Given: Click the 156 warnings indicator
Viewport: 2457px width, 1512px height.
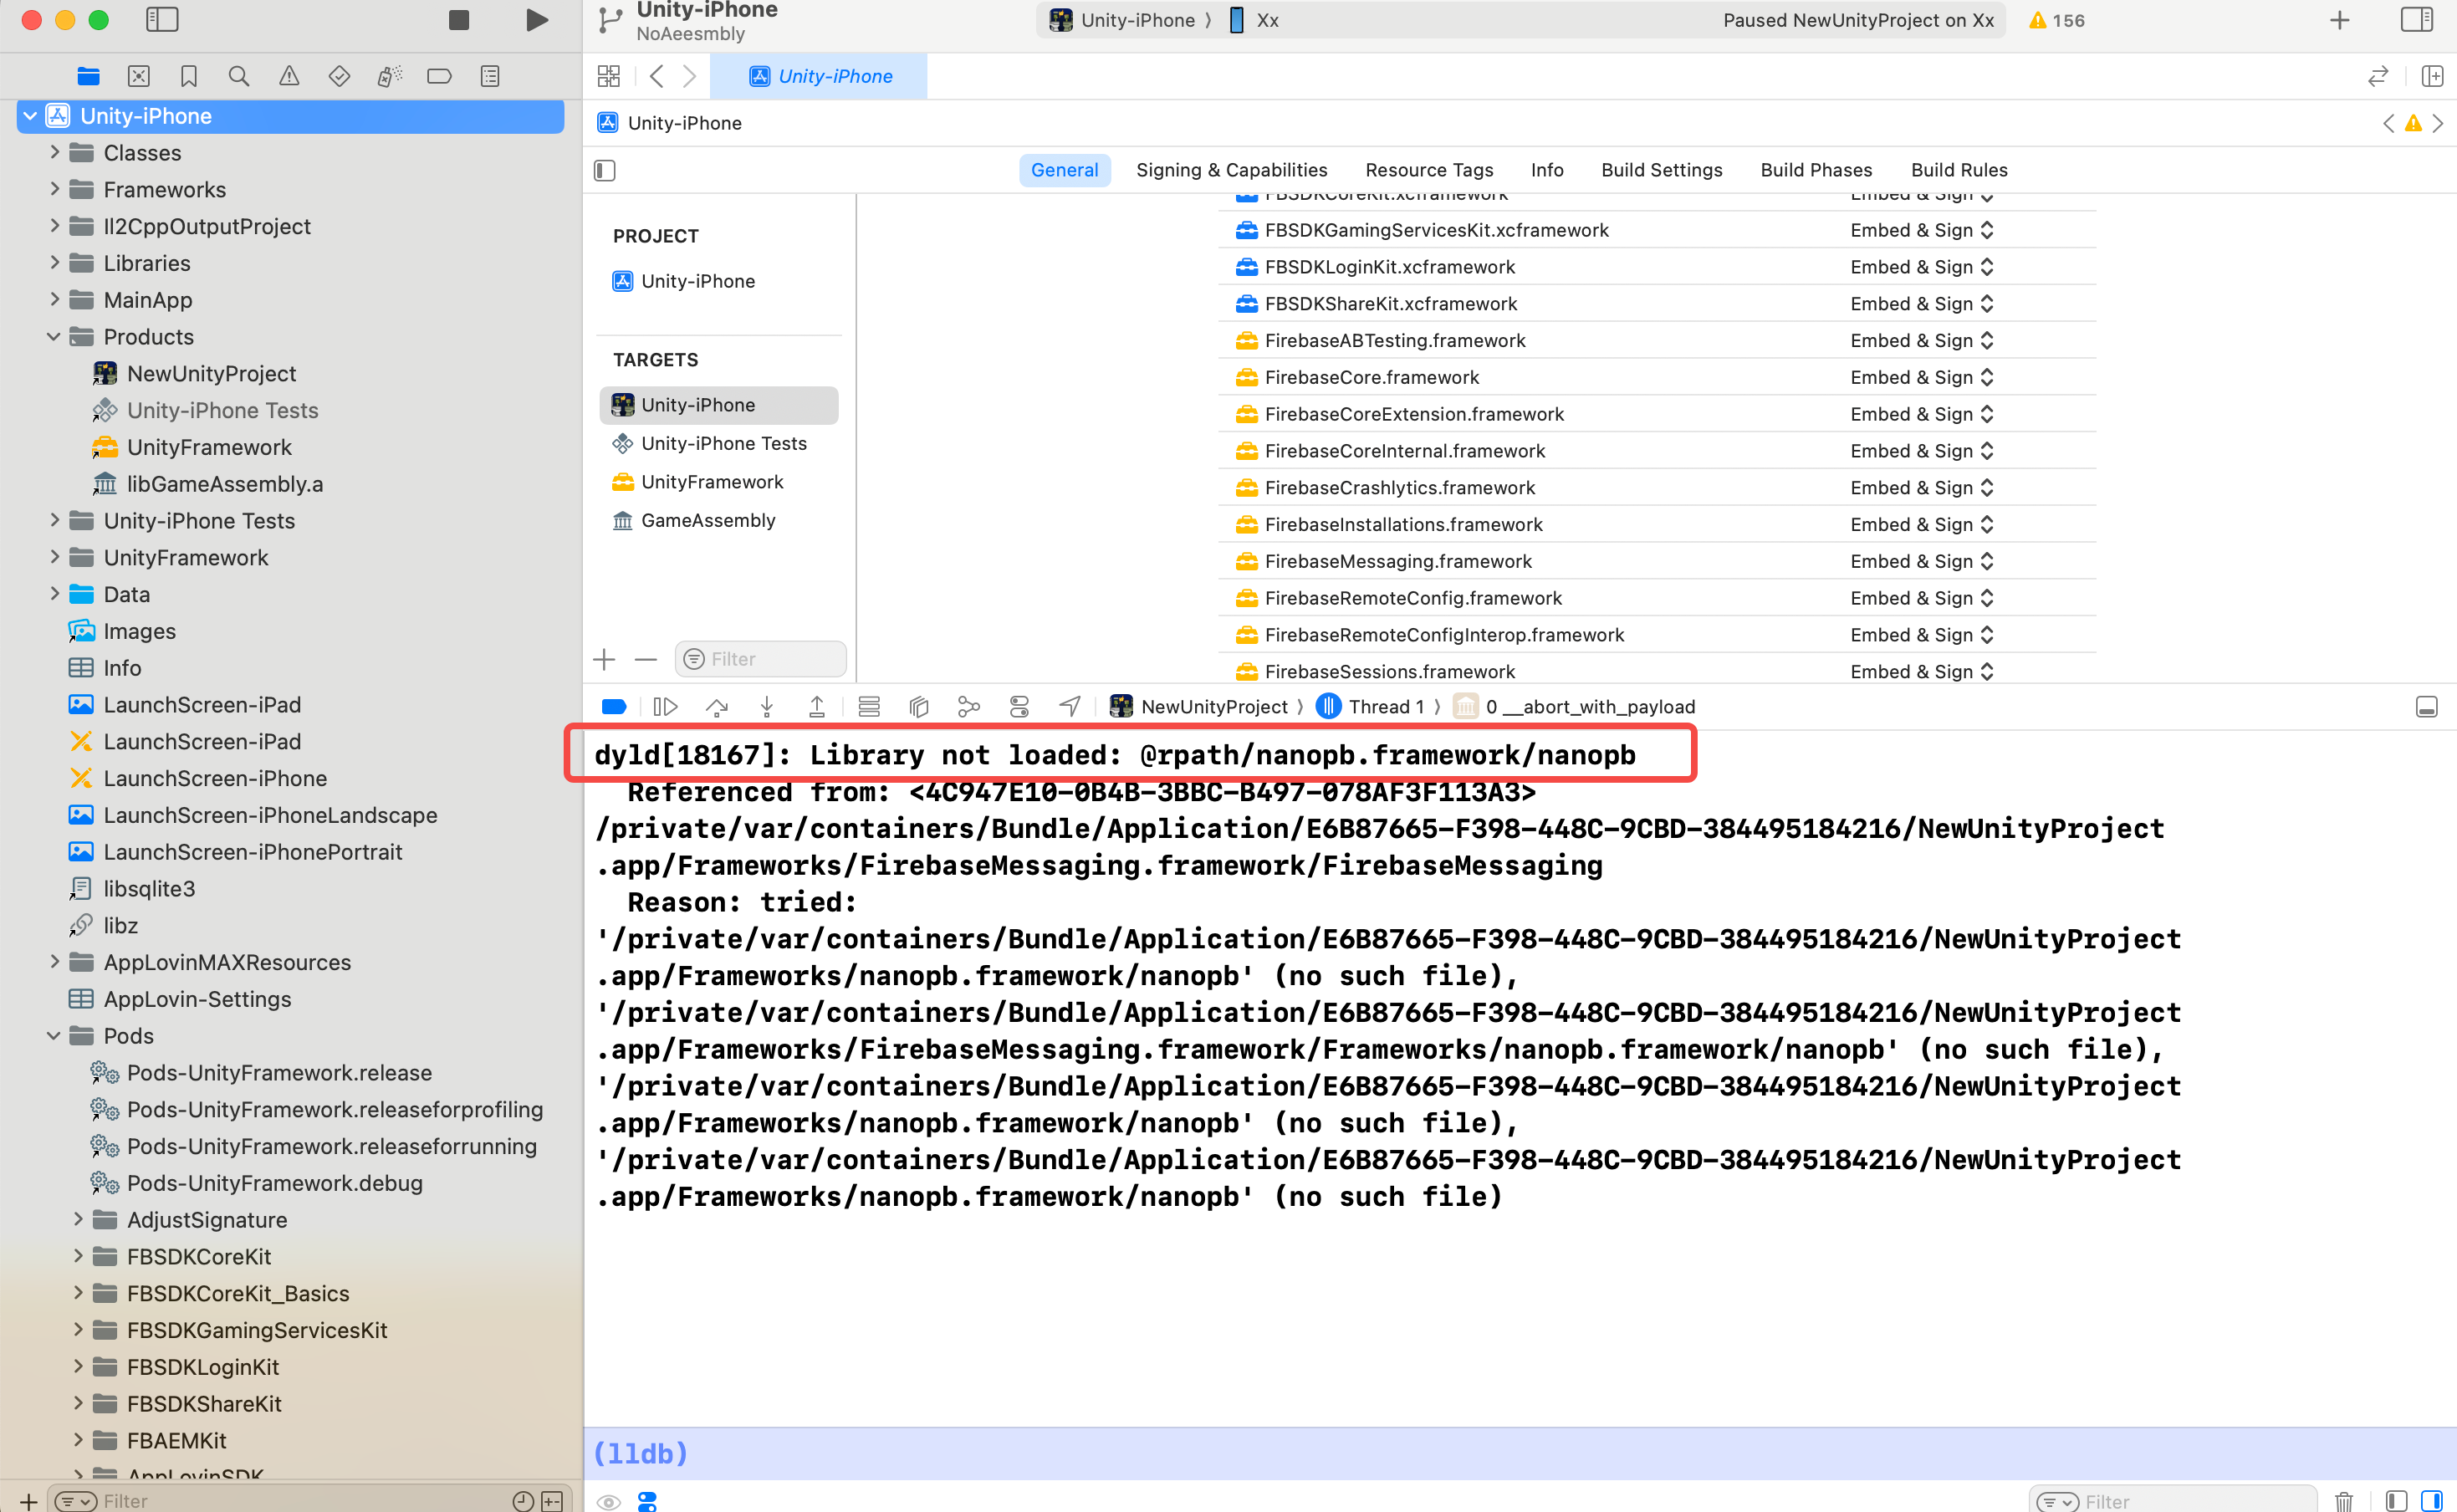Looking at the screenshot, I should [x=2056, y=20].
